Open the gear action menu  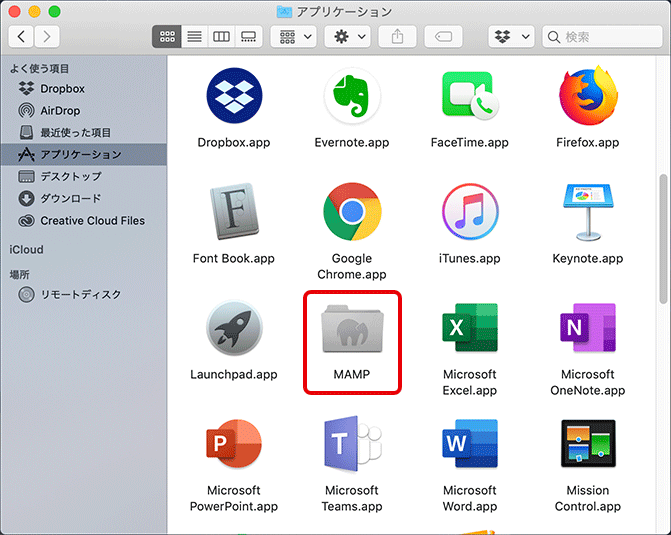point(347,37)
